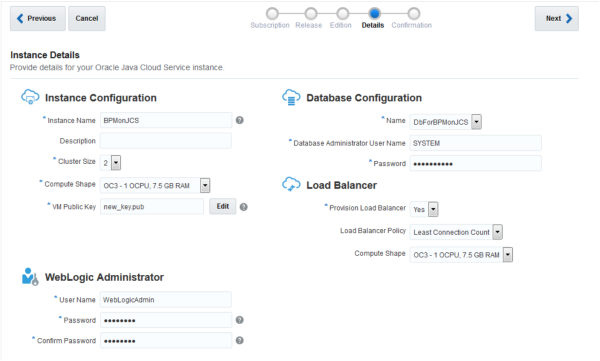This screenshot has width=600, height=361.
Task: Open the Cluster Size dropdown
Action: click(x=116, y=163)
